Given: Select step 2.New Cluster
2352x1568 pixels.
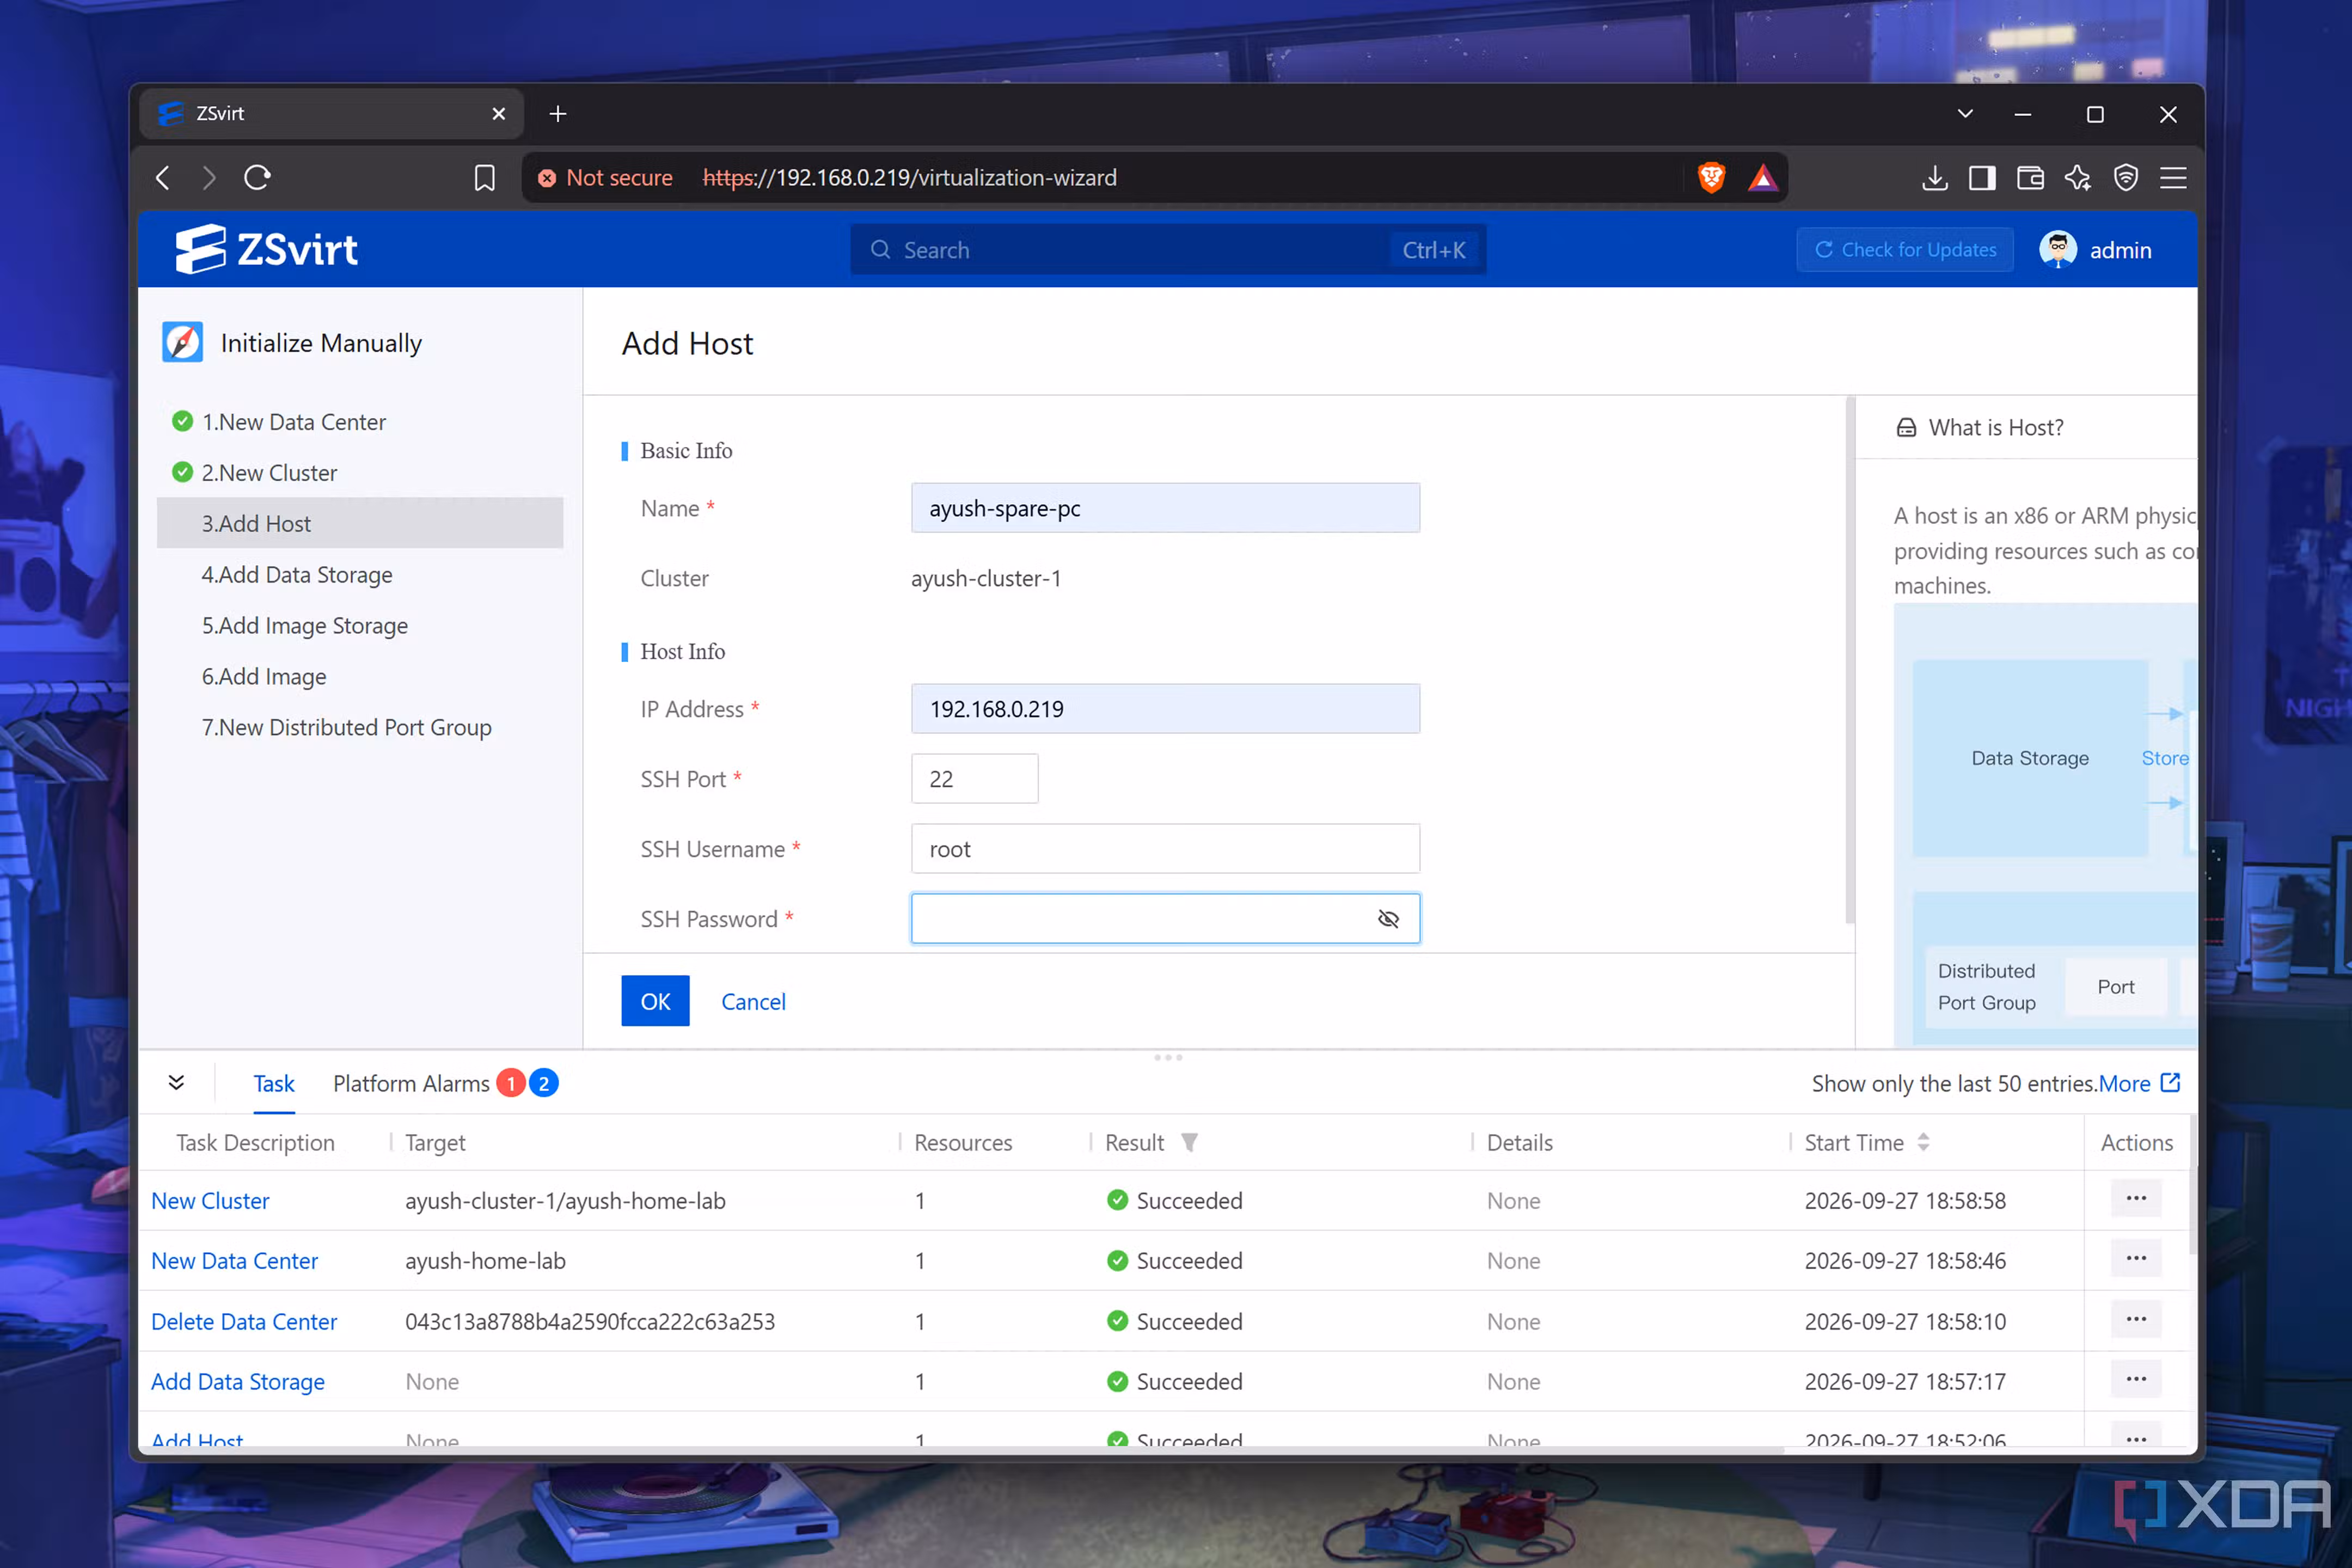Looking at the screenshot, I should point(269,473).
